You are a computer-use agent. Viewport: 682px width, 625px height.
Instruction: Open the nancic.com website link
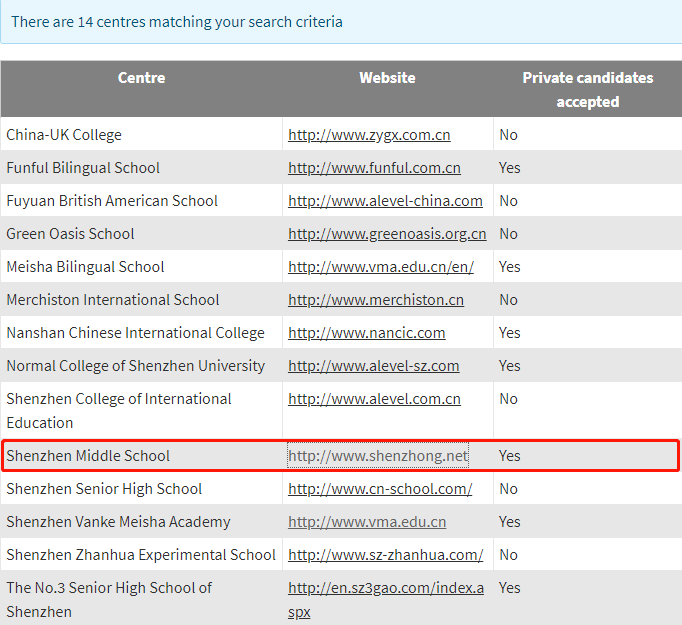point(366,333)
